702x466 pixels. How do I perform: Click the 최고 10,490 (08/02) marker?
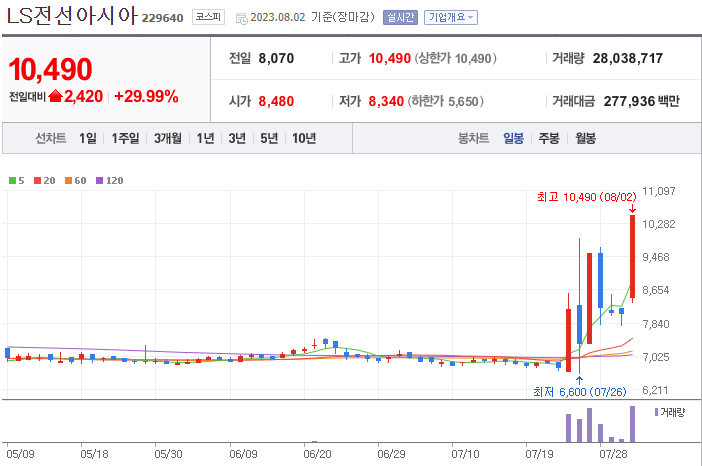pos(586,197)
